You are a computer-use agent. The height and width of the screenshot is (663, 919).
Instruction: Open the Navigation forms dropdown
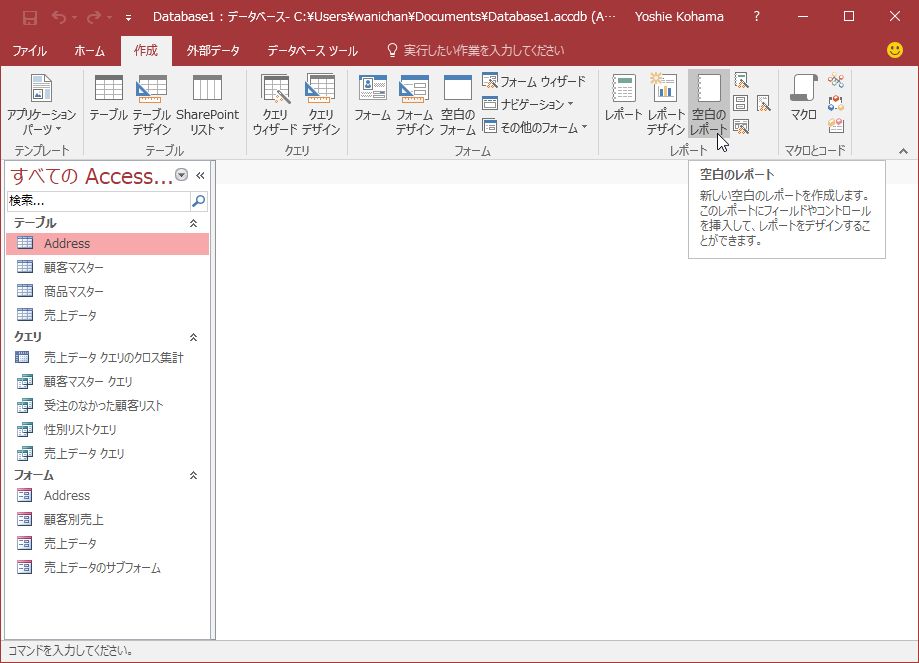[527, 104]
